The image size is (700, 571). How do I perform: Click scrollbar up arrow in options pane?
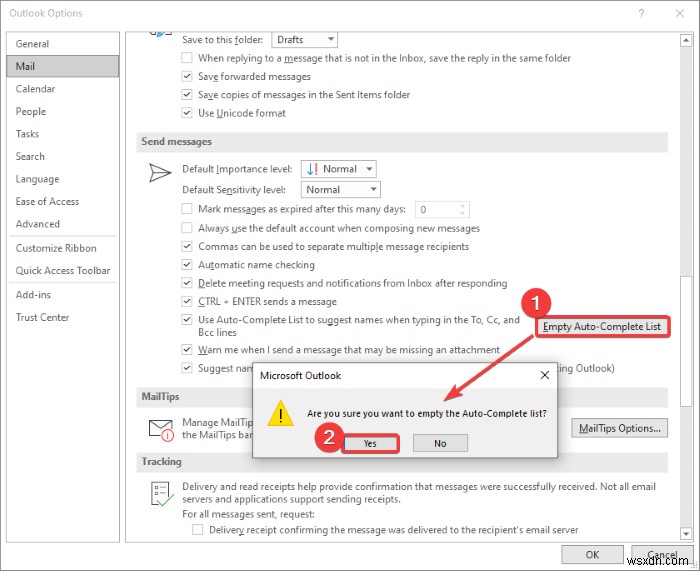(x=686, y=41)
